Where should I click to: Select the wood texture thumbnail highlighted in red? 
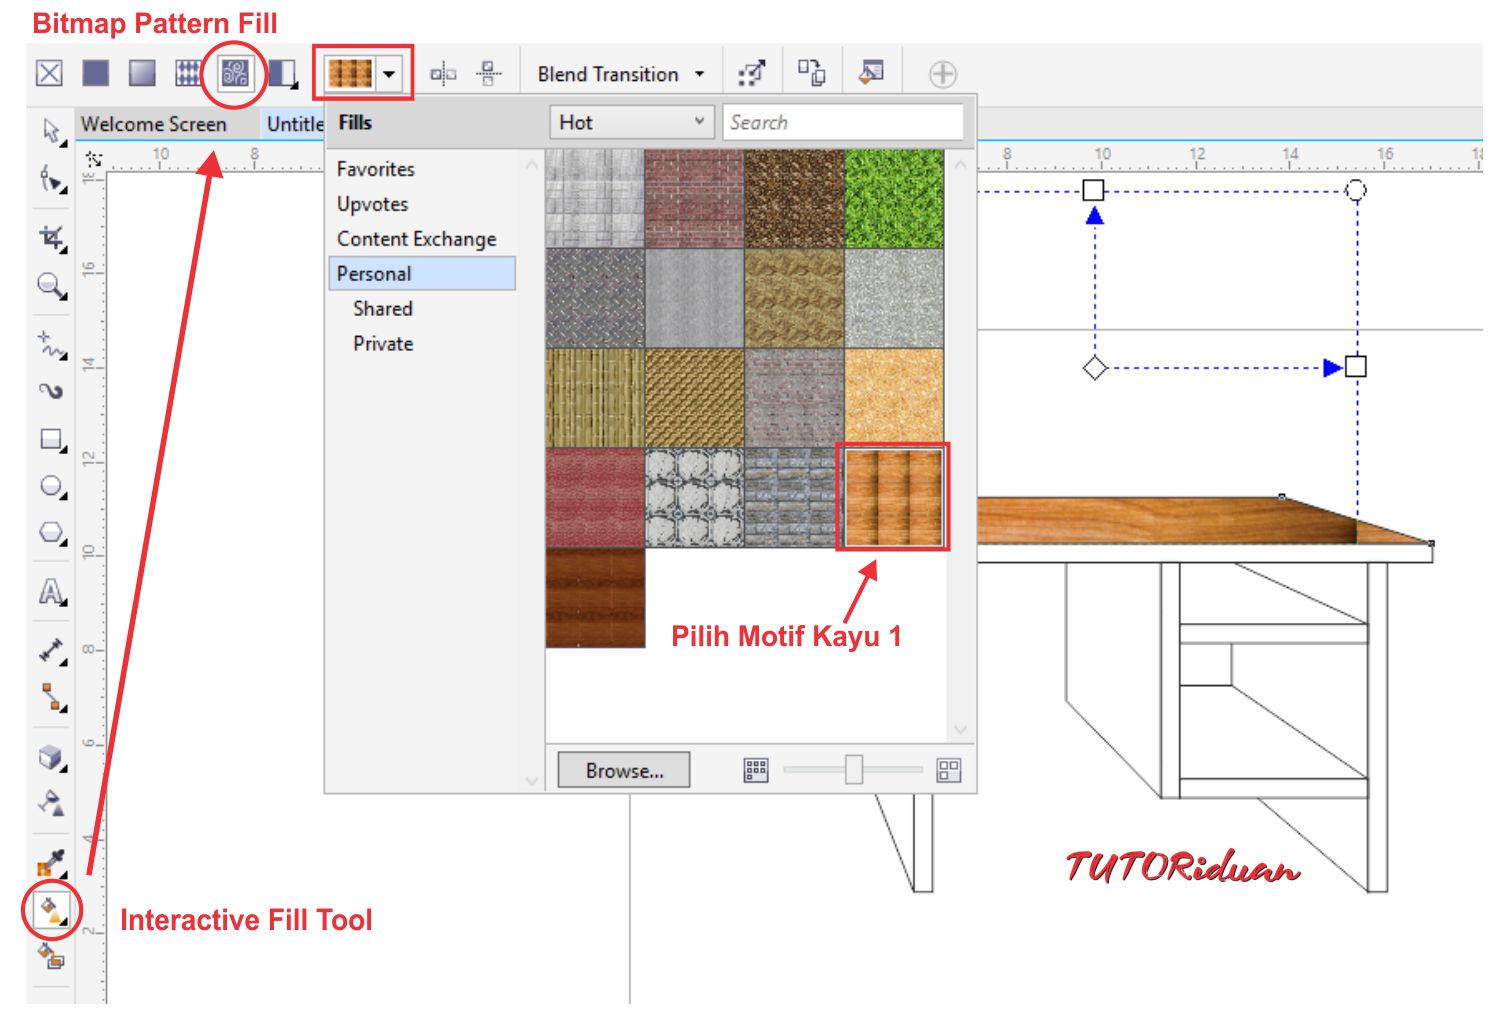click(x=892, y=497)
